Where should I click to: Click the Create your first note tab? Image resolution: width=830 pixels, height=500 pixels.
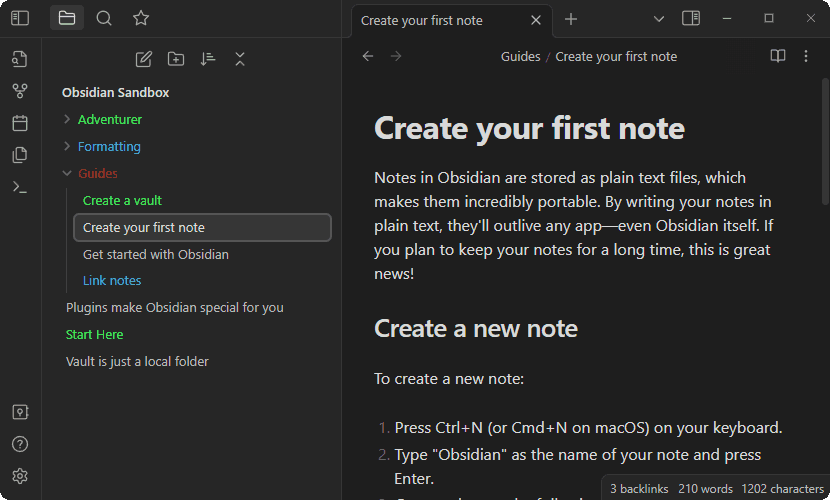click(452, 21)
